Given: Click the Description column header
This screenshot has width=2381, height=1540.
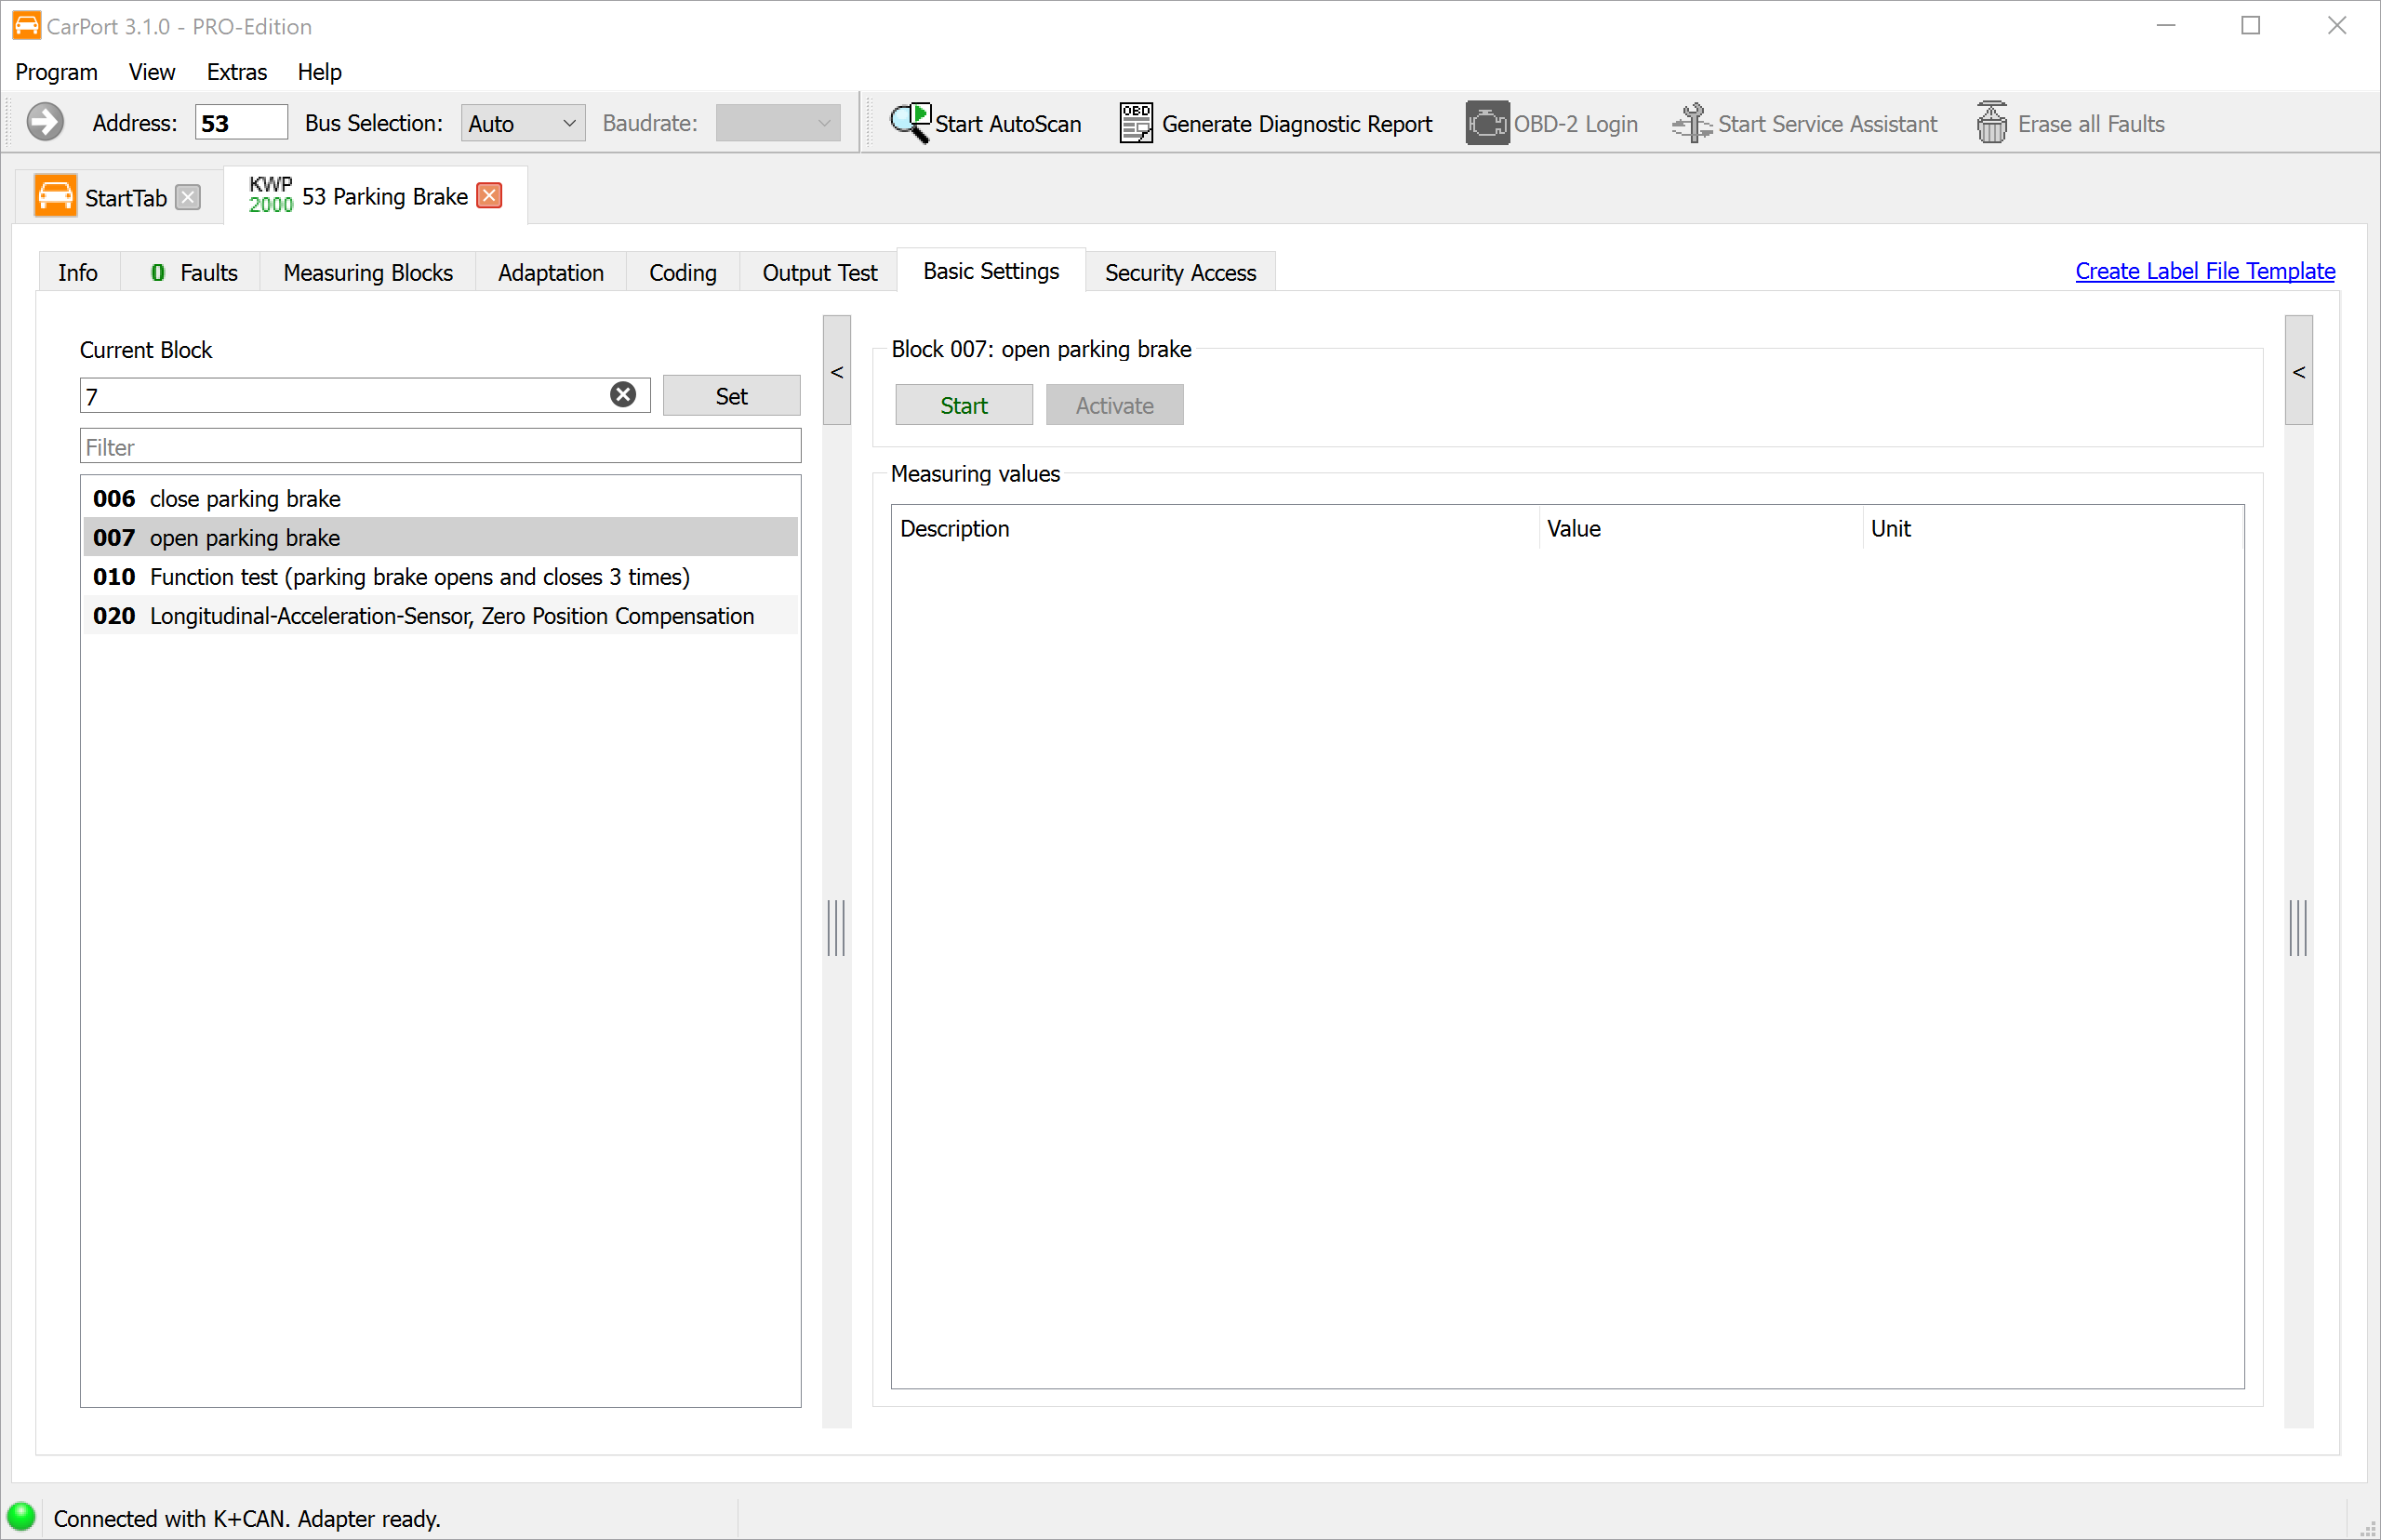Looking at the screenshot, I should click(1215, 528).
